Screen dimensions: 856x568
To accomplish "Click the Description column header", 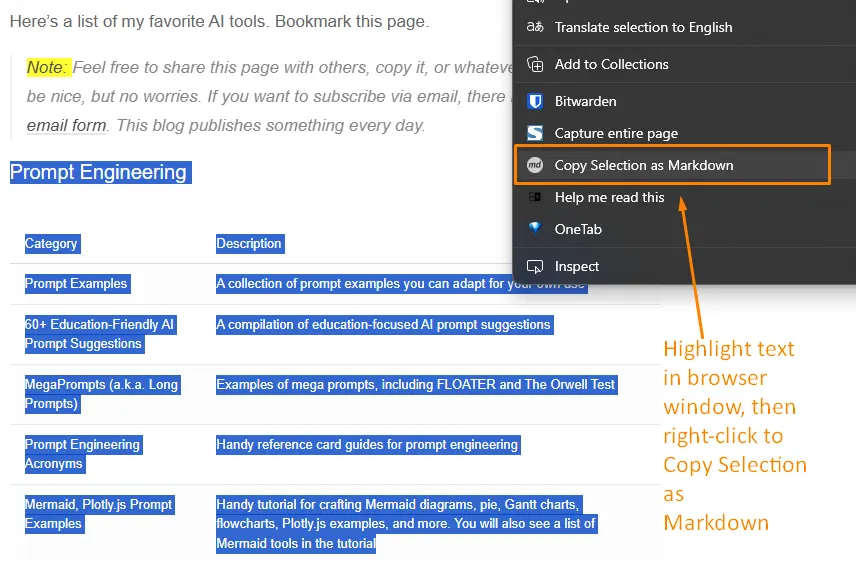I will point(250,244).
